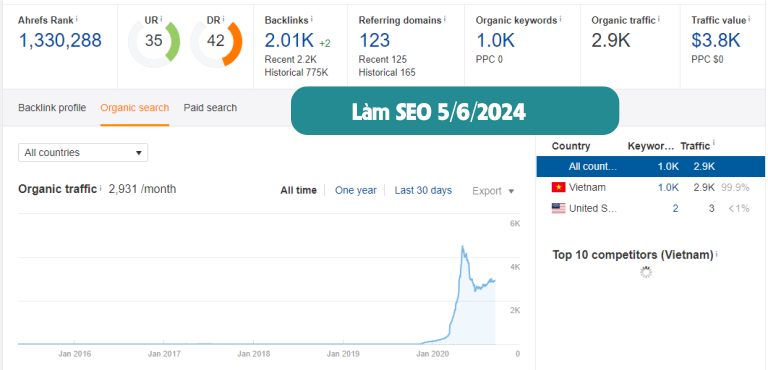Click the Vietnam flag icon
768x370 pixels.
(558, 187)
